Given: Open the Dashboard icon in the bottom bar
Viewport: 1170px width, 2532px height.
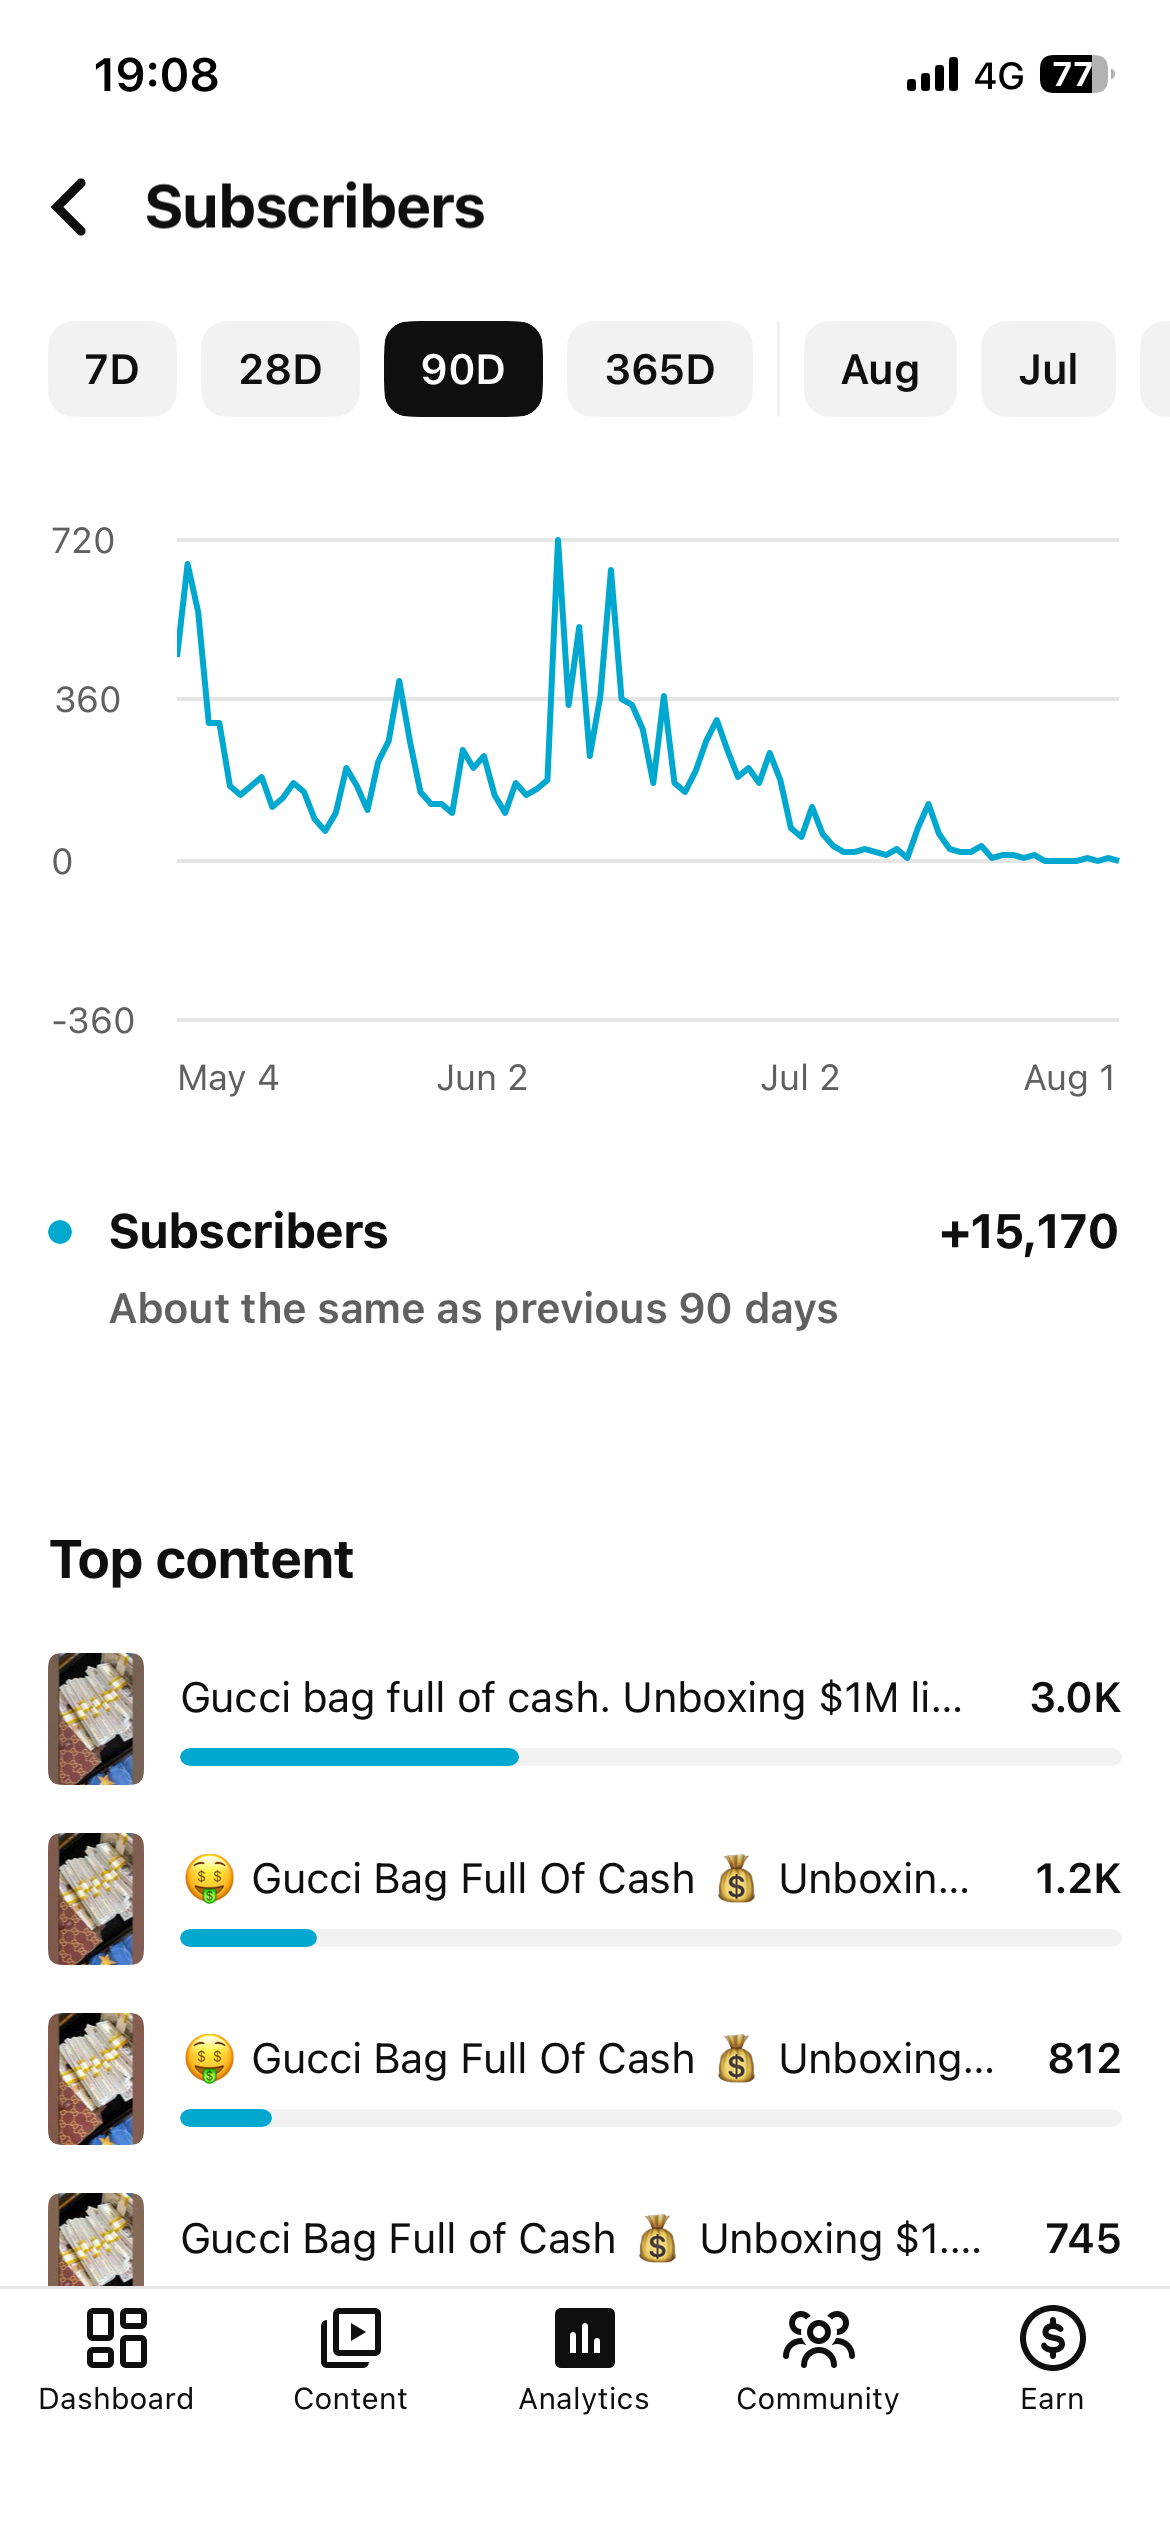Looking at the screenshot, I should [116, 2338].
